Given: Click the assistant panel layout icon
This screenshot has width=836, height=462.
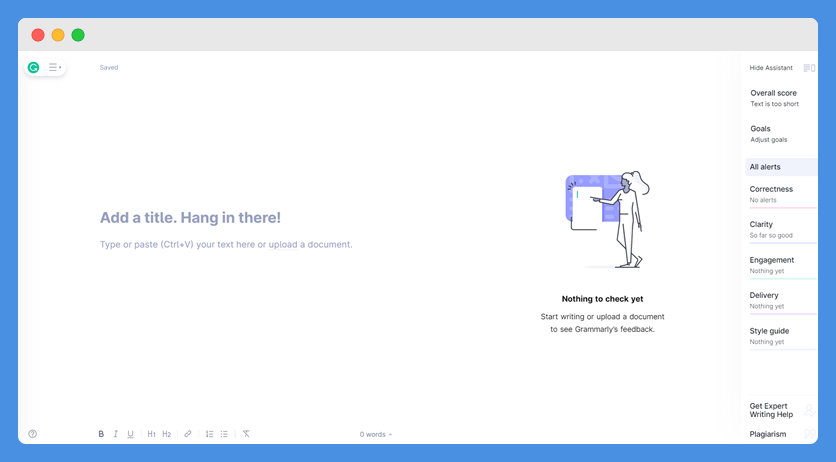Looking at the screenshot, I should click(x=809, y=68).
